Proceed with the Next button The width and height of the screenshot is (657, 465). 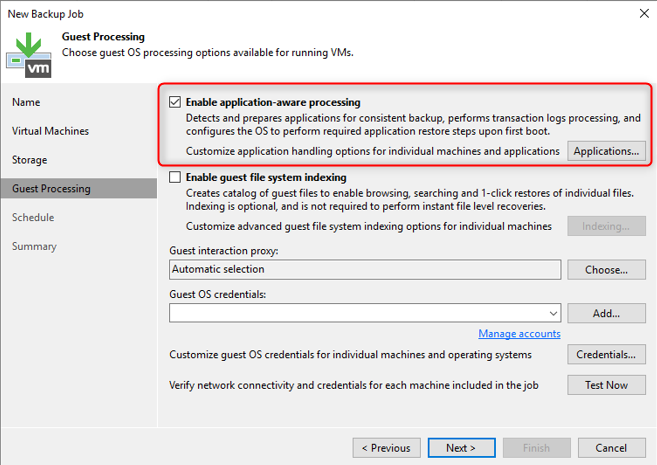coord(461,448)
